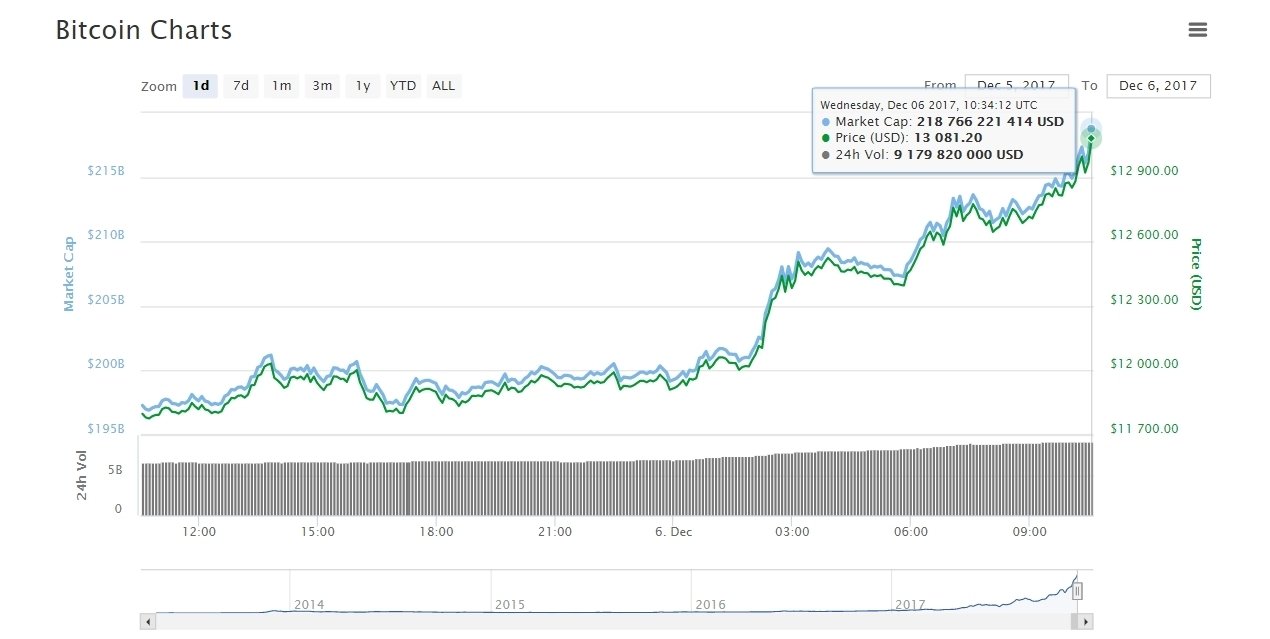The image size is (1270, 639).
Task: Click the Market Cap axis title
Action: tap(69, 274)
